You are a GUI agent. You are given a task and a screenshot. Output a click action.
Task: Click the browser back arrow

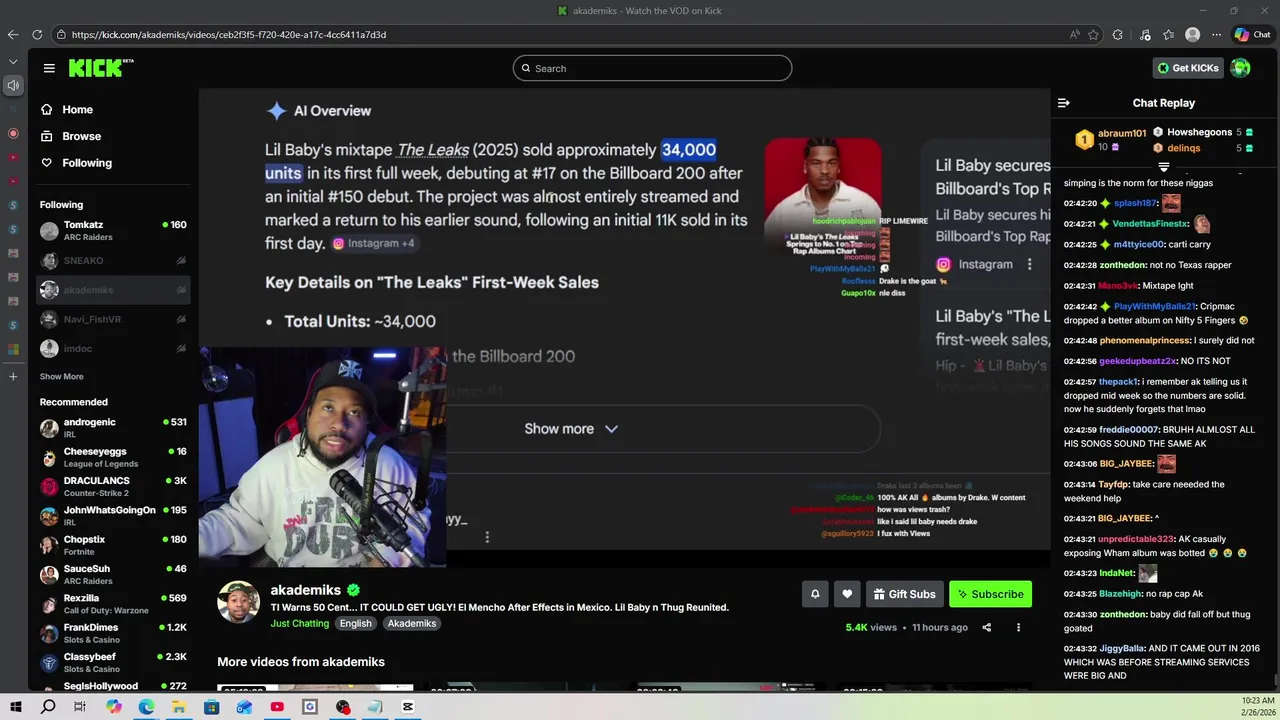pos(12,35)
